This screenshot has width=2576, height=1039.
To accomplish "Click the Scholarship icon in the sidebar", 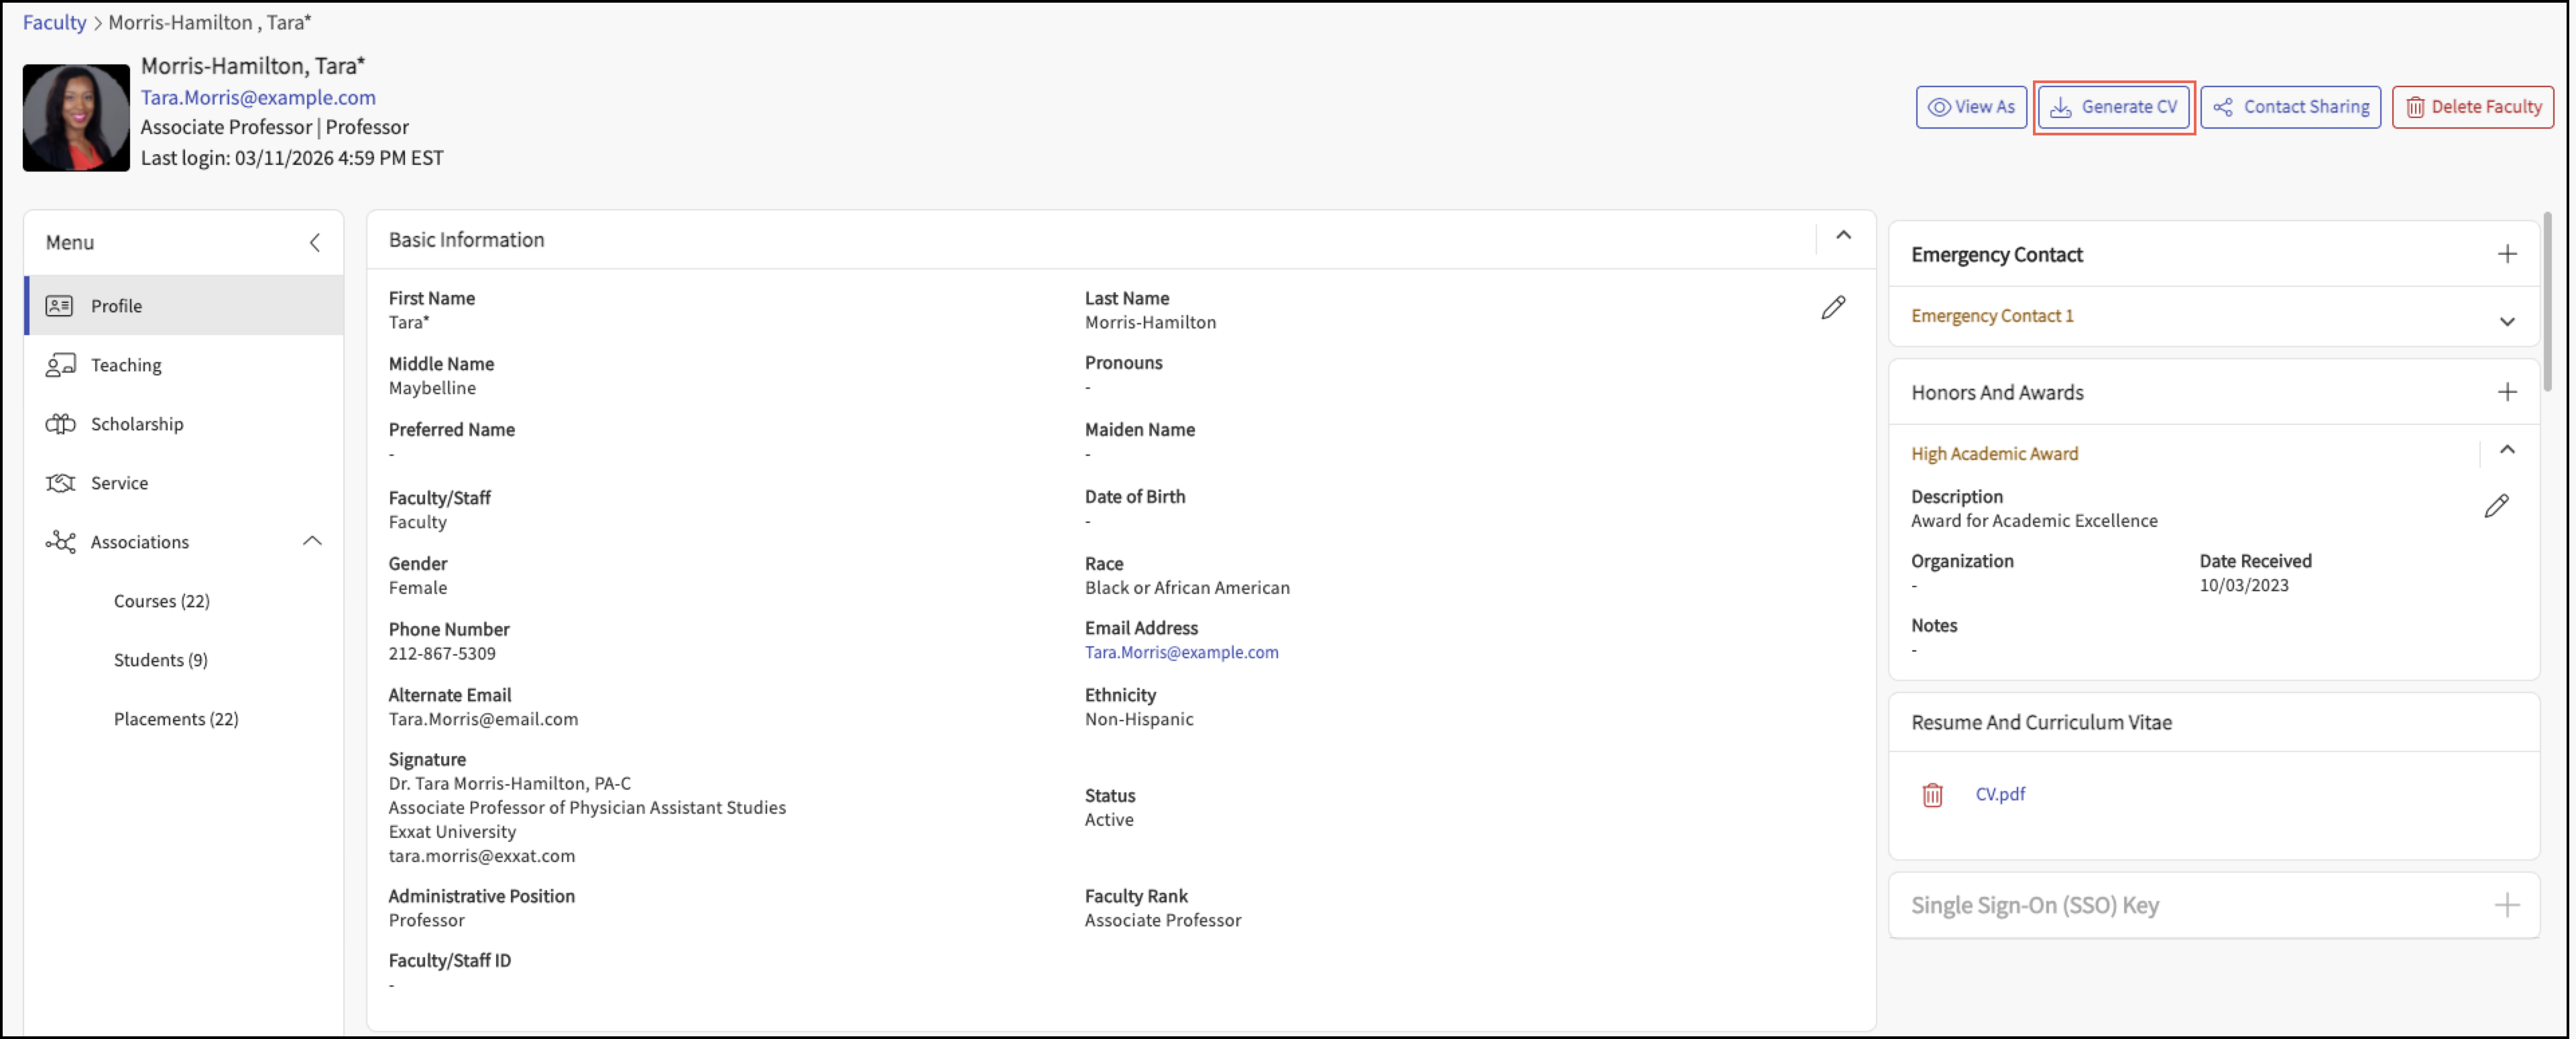I will [60, 424].
